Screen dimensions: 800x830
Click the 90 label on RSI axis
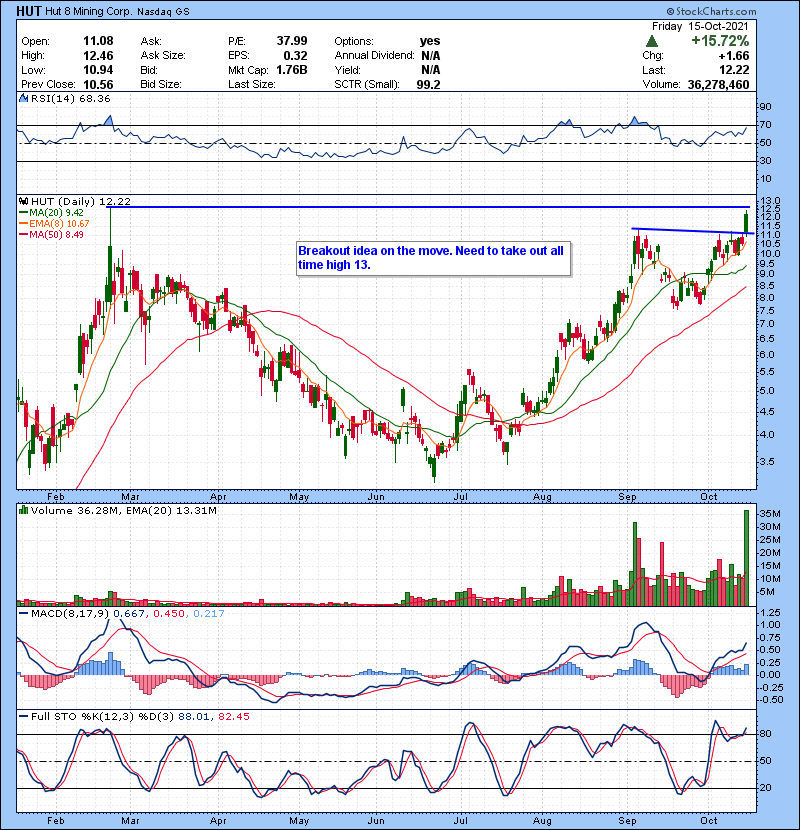pos(766,107)
